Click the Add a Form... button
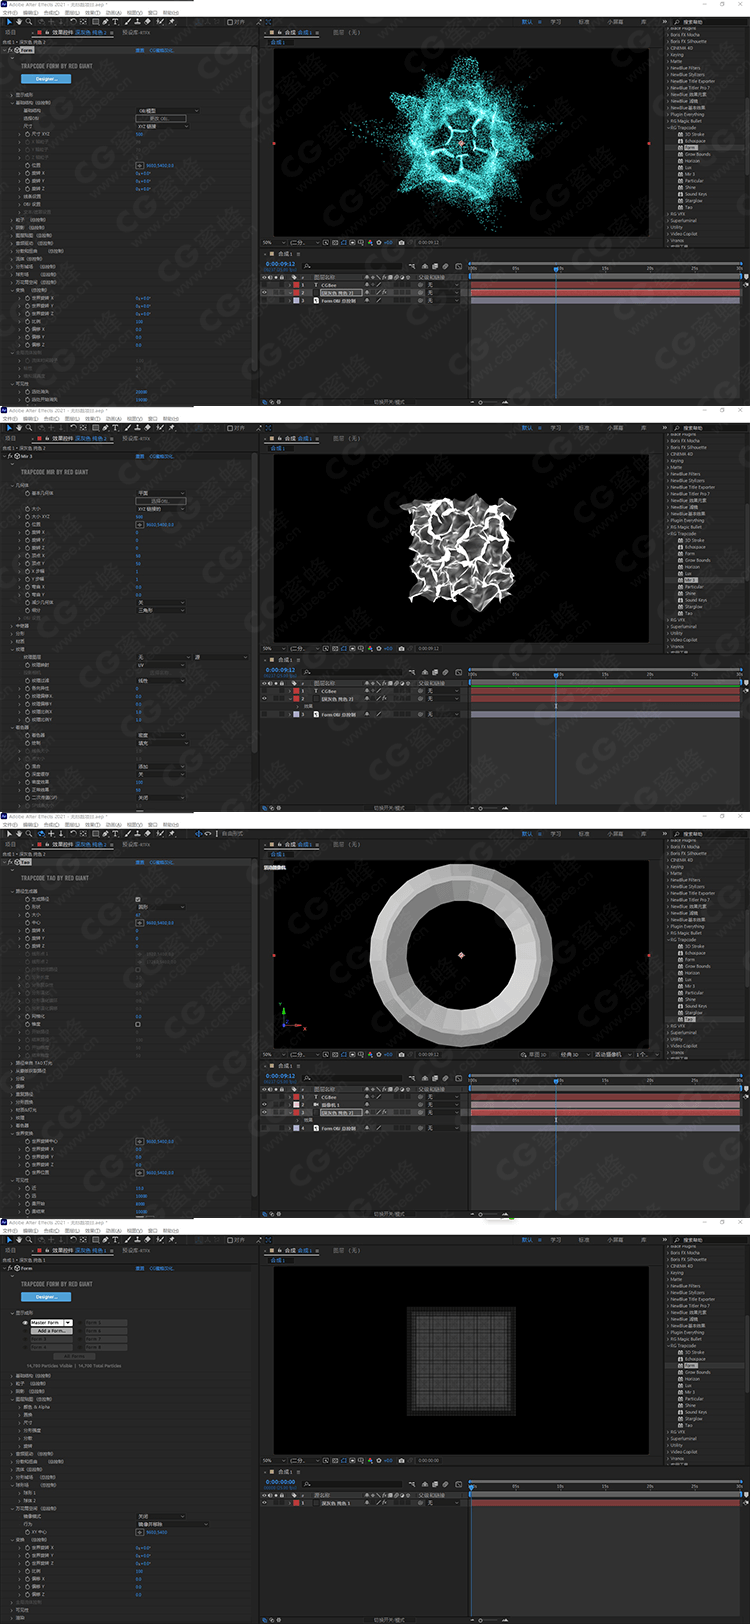This screenshot has width=750, height=1624. pyautogui.click(x=51, y=1331)
